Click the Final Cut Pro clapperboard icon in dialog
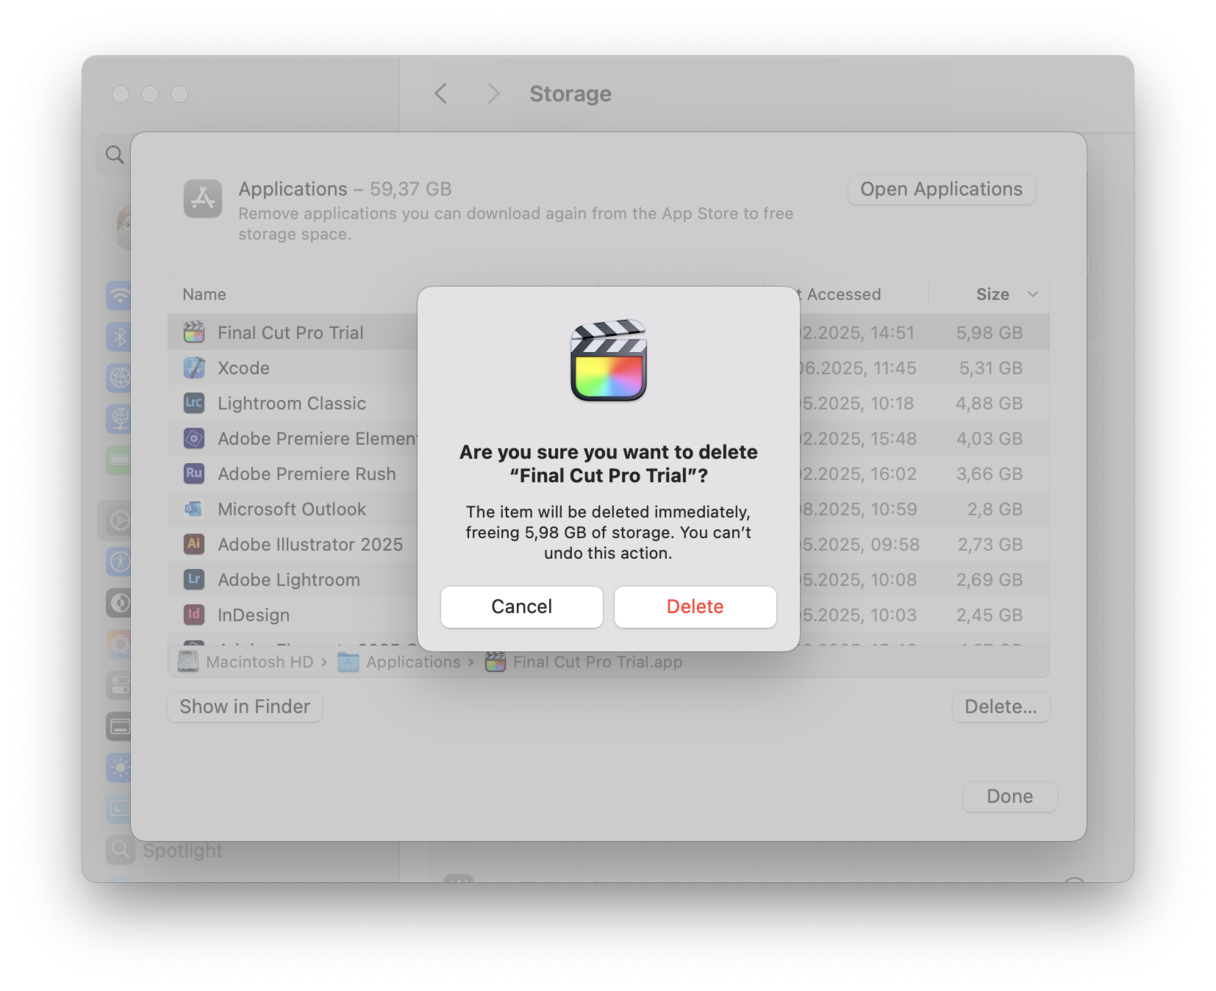 coord(609,361)
